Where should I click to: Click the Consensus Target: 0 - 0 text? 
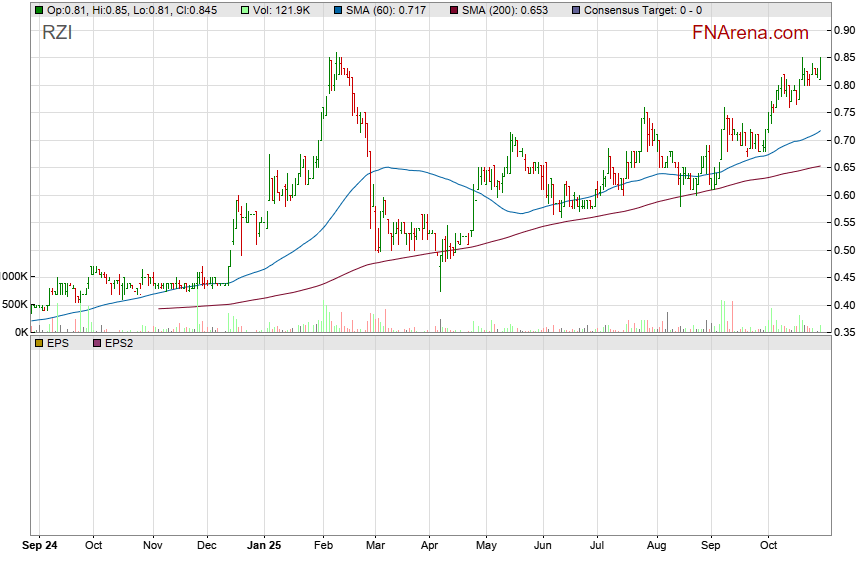tap(642, 10)
